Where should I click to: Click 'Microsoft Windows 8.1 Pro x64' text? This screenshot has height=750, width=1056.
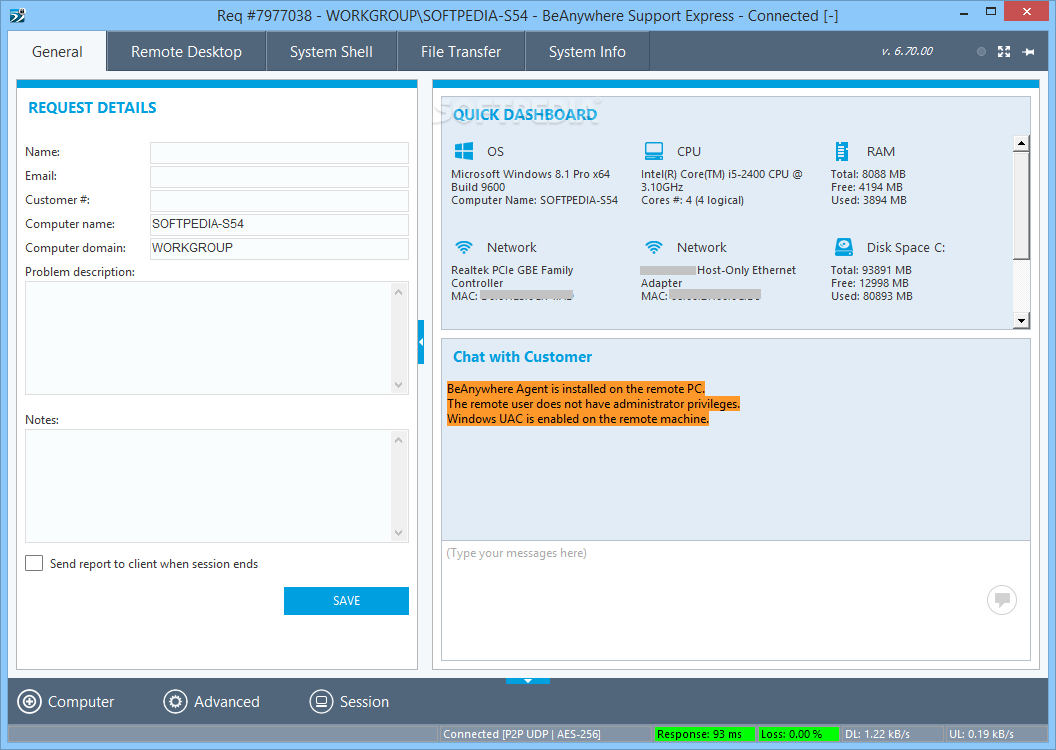point(531,174)
